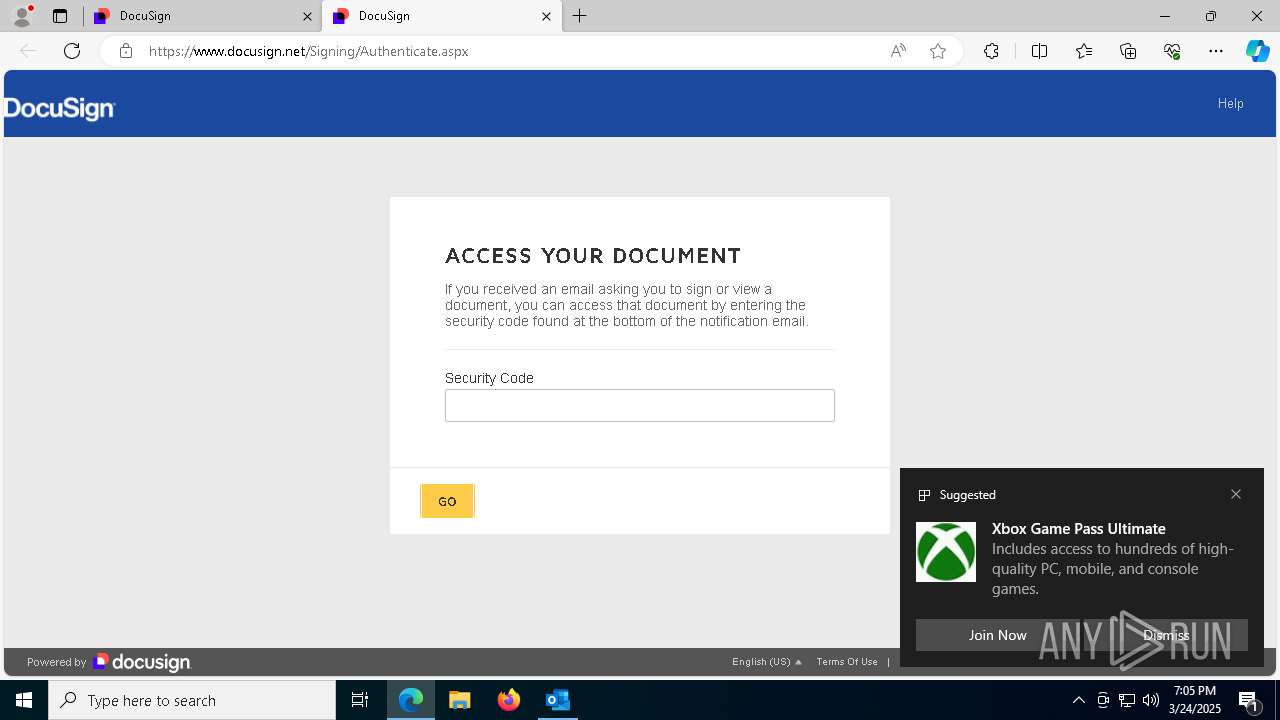Viewport: 1280px width, 720px height.
Task: Dismiss the Xbox Game Pass suggestion
Action: click(1166, 635)
